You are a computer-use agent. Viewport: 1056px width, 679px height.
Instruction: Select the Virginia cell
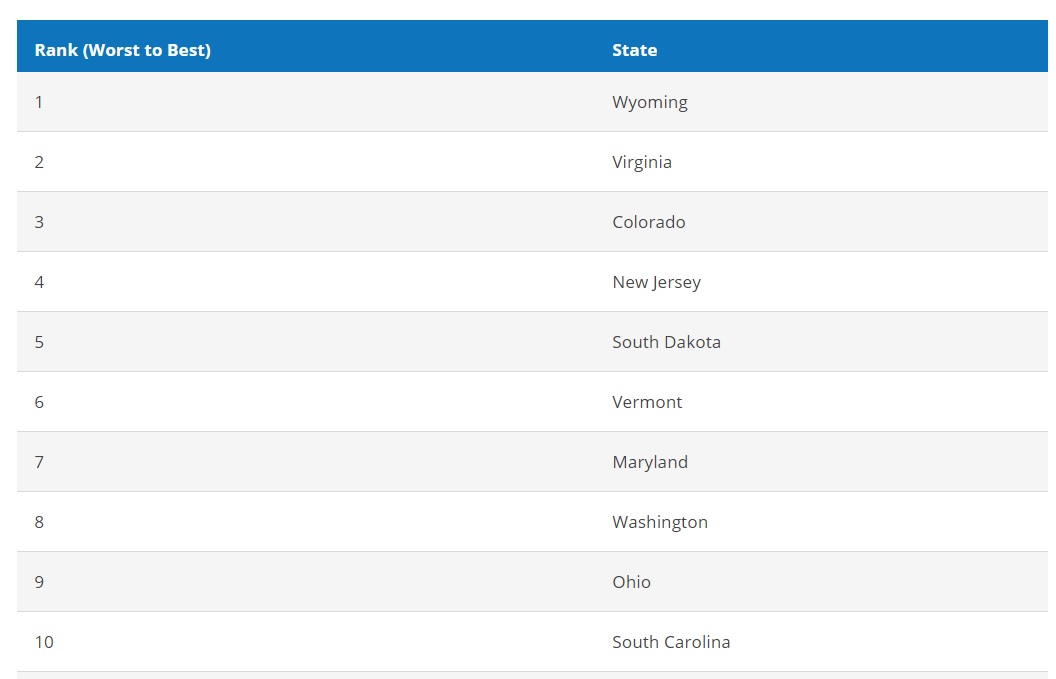click(x=642, y=162)
